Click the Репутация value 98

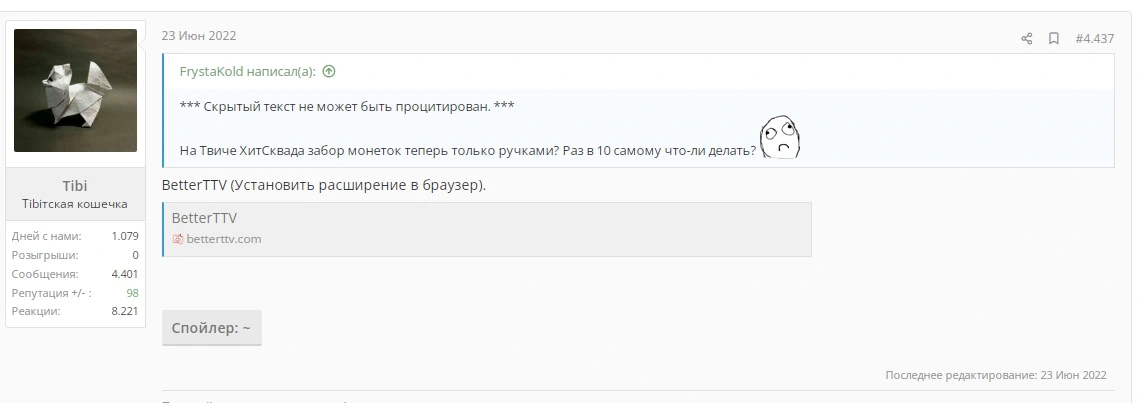pos(132,293)
